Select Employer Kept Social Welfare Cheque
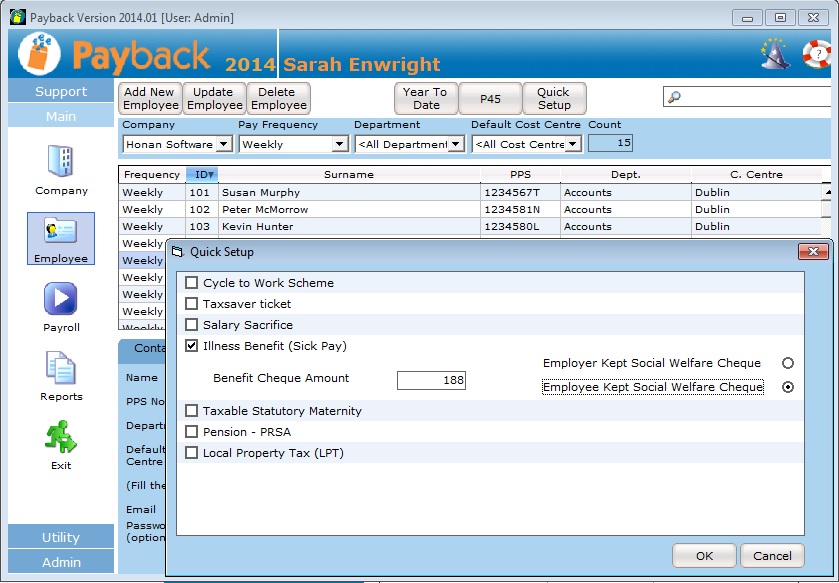This screenshot has height=583, width=839. pyautogui.click(x=788, y=364)
